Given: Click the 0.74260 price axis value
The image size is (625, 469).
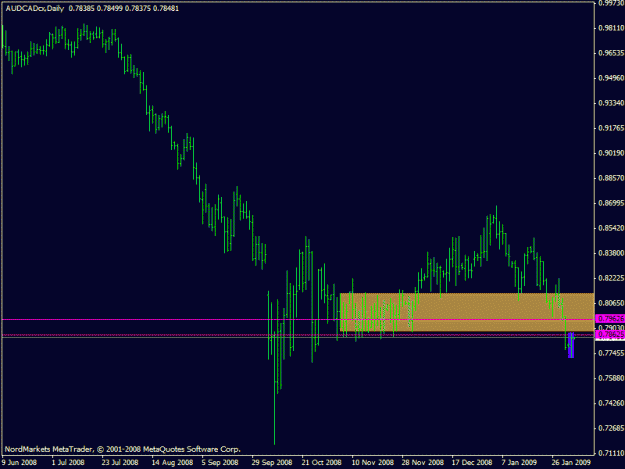Looking at the screenshot, I should click(611, 403).
